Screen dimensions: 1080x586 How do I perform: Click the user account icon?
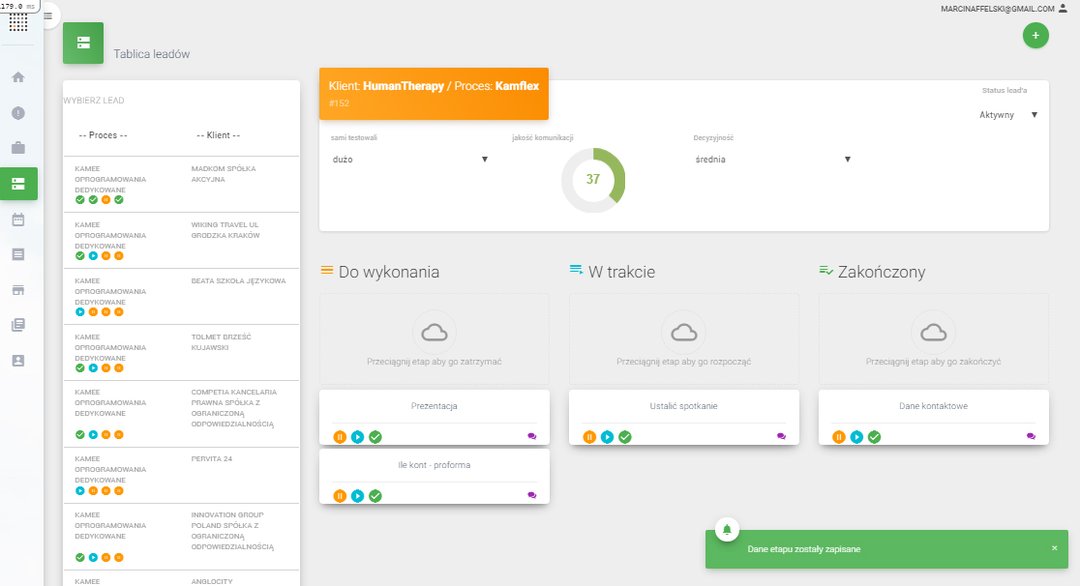[1062, 8]
